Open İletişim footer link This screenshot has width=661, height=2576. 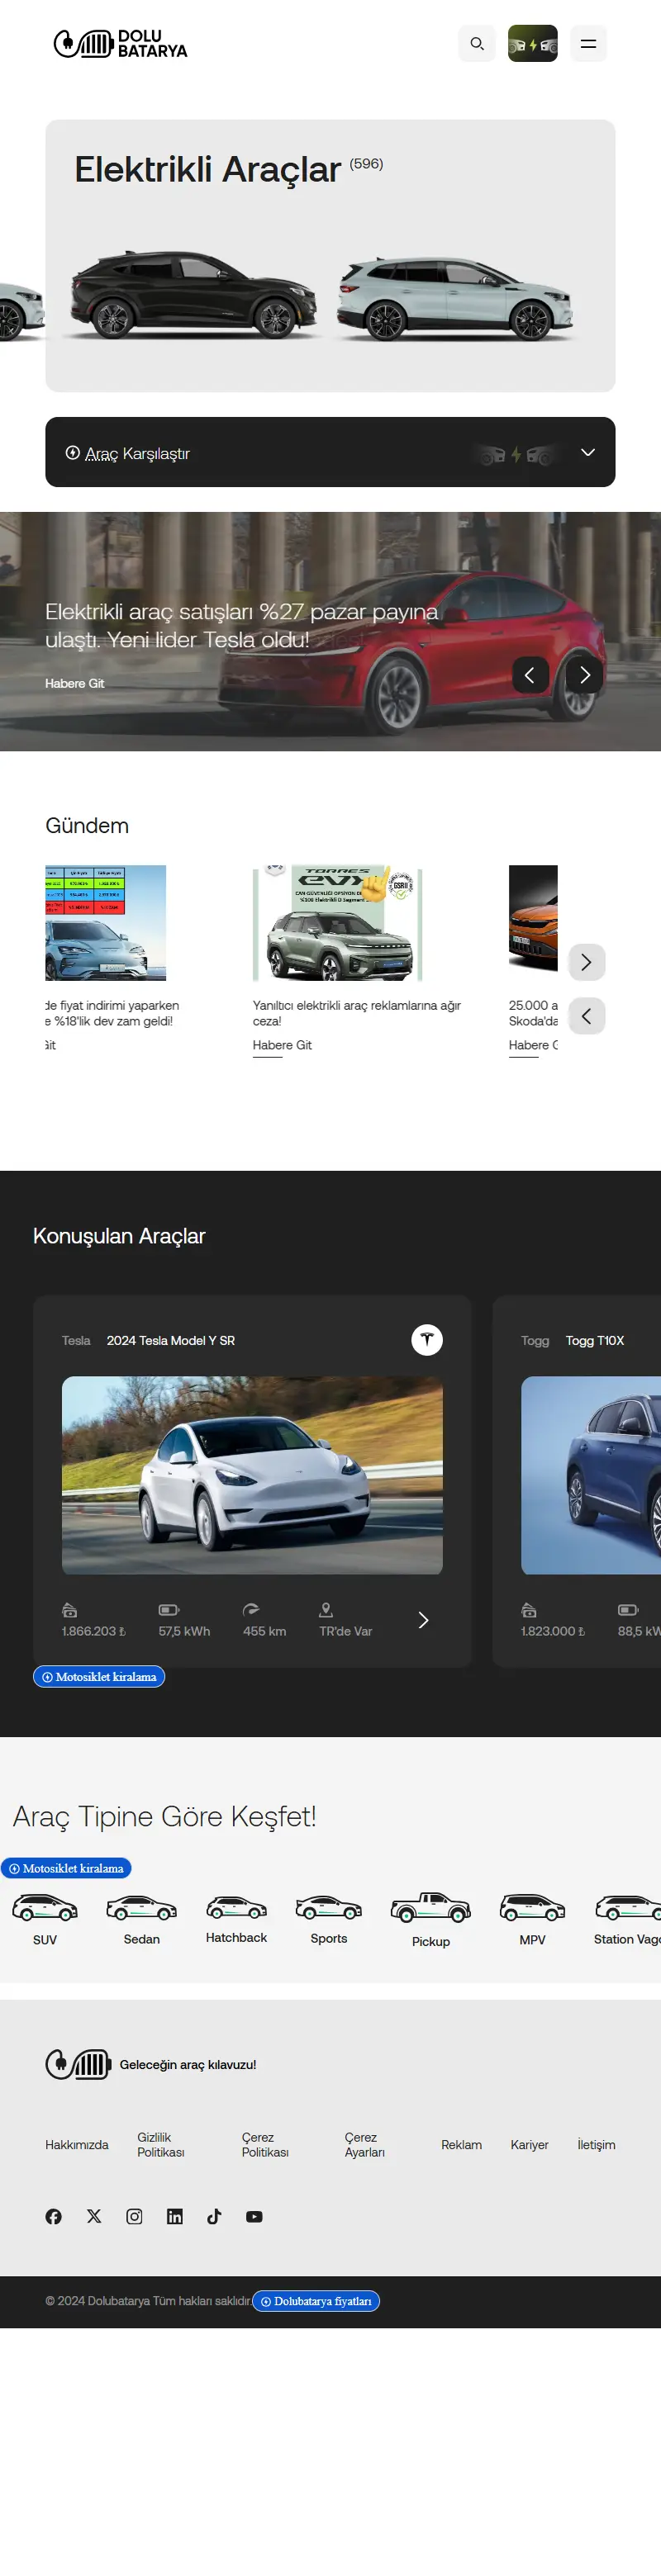(x=596, y=2145)
